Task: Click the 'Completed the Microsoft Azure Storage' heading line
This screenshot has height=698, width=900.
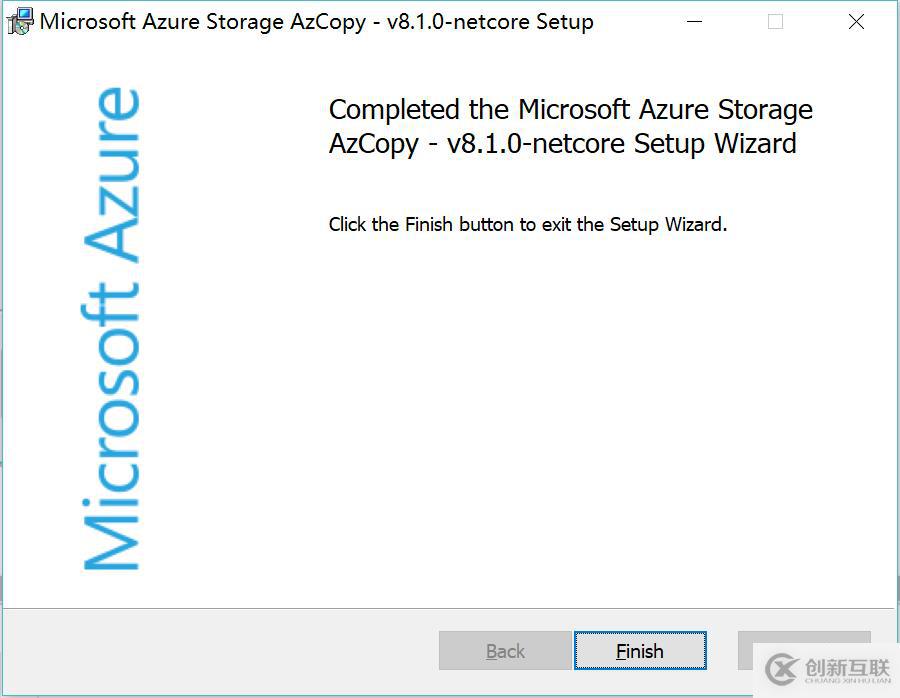Action: pos(571,110)
